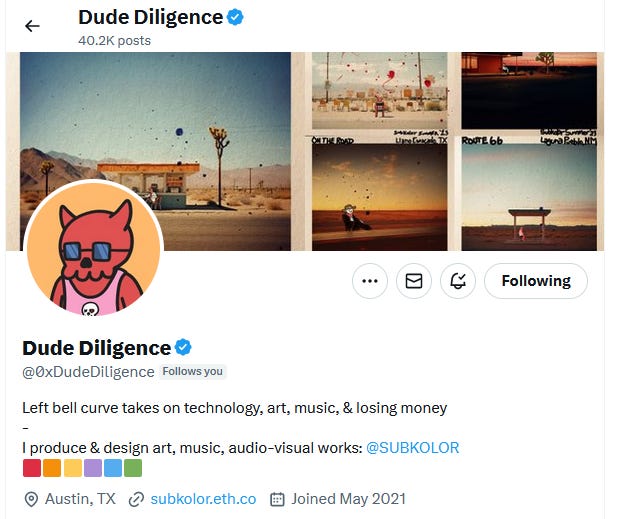Click the Following button to unfollow

536,281
